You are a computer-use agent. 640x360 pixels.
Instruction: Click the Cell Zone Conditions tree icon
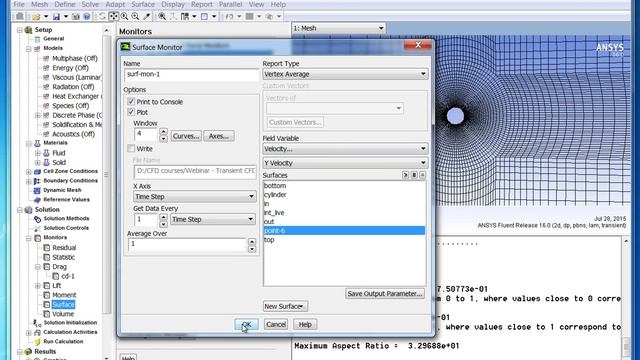37,171
